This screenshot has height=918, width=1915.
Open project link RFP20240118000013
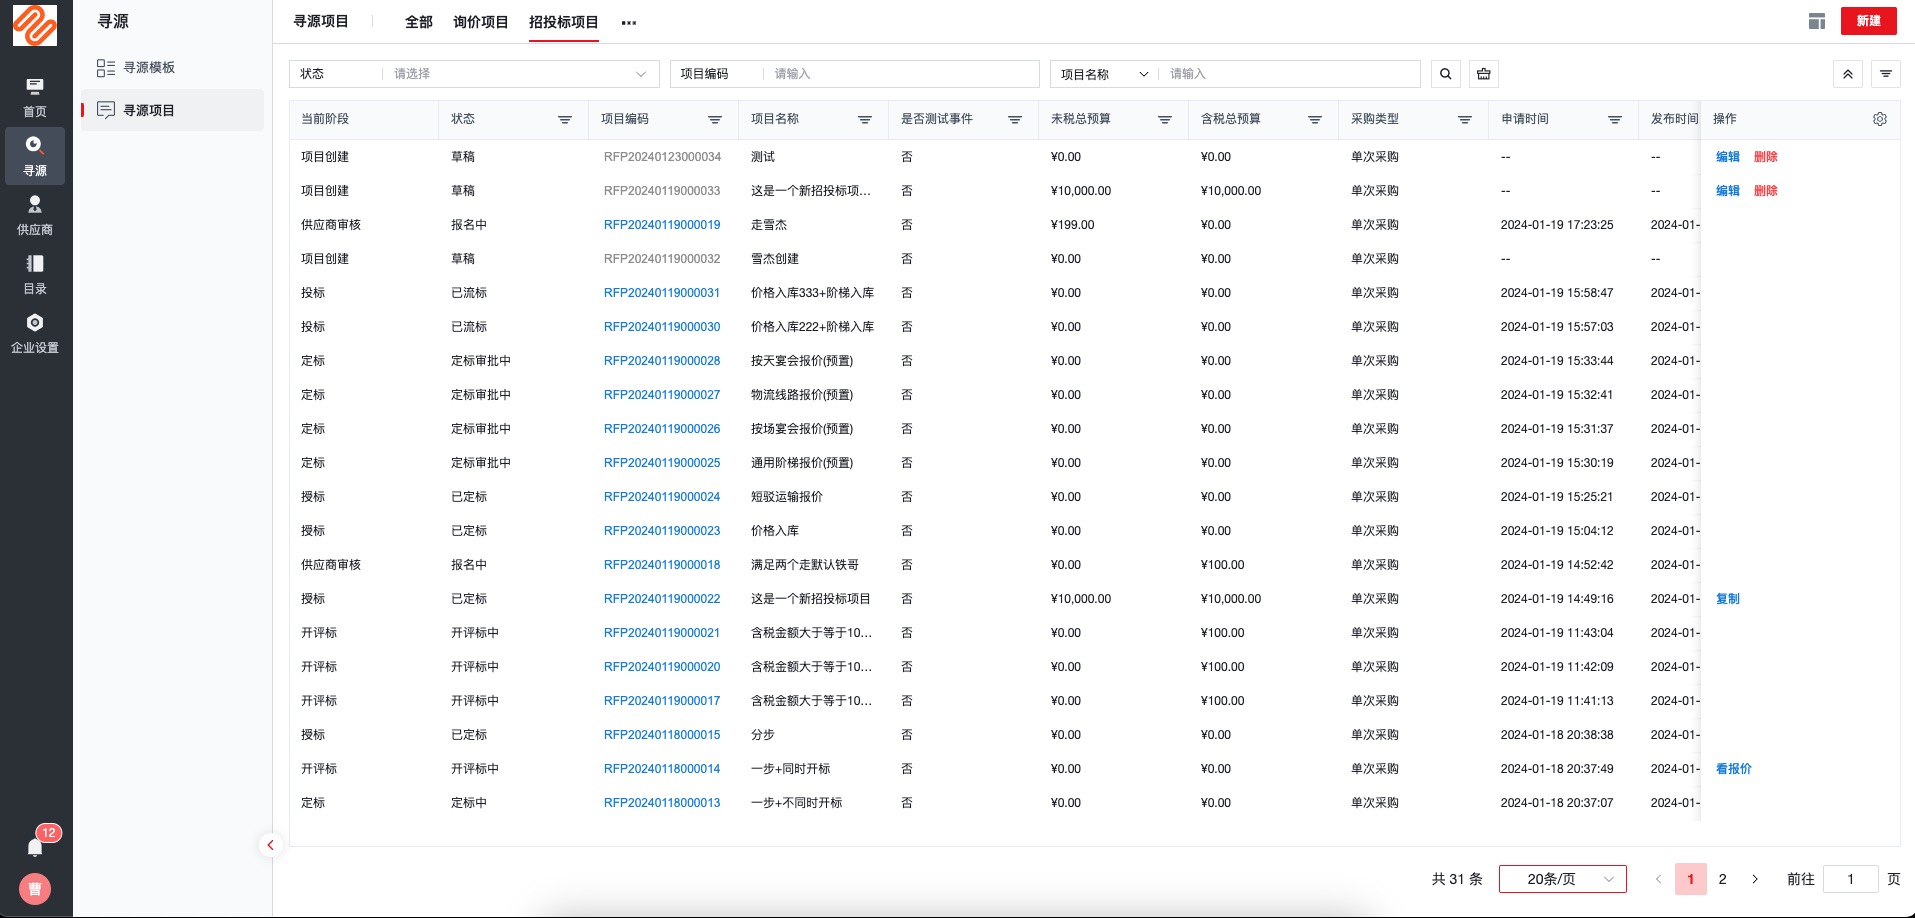(662, 803)
